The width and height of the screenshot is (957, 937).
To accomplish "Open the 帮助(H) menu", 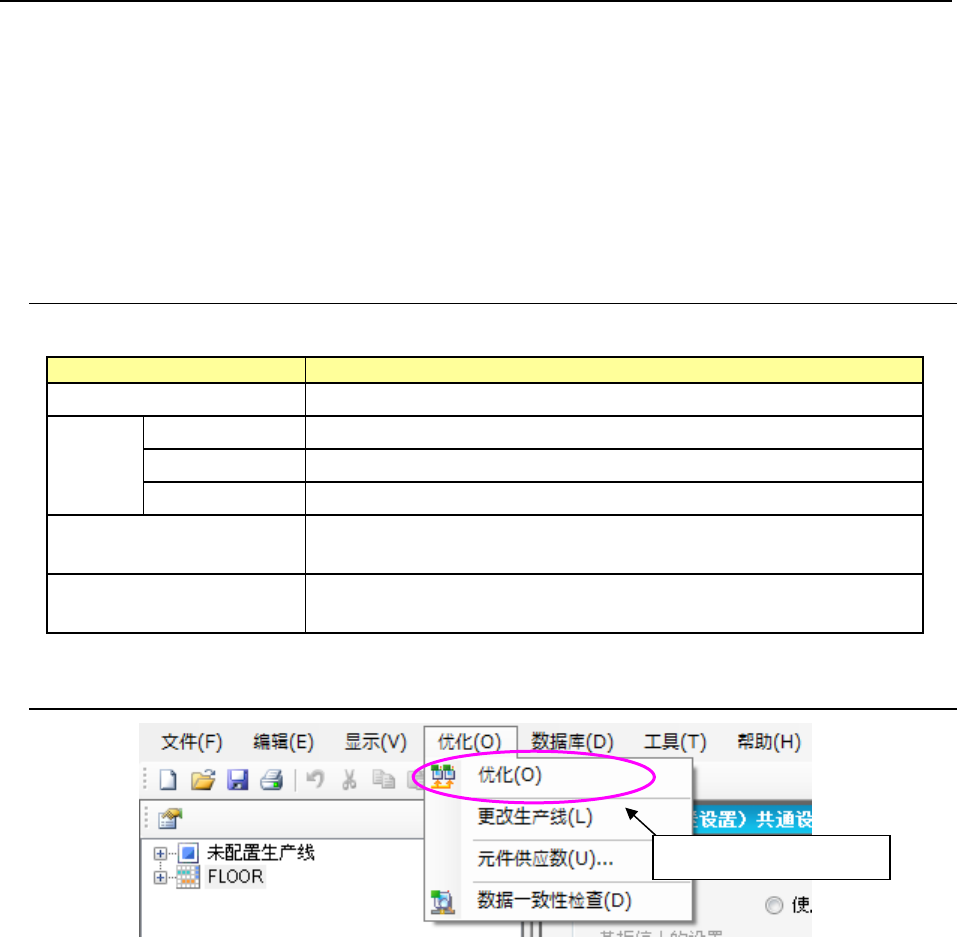I will tap(769, 742).
